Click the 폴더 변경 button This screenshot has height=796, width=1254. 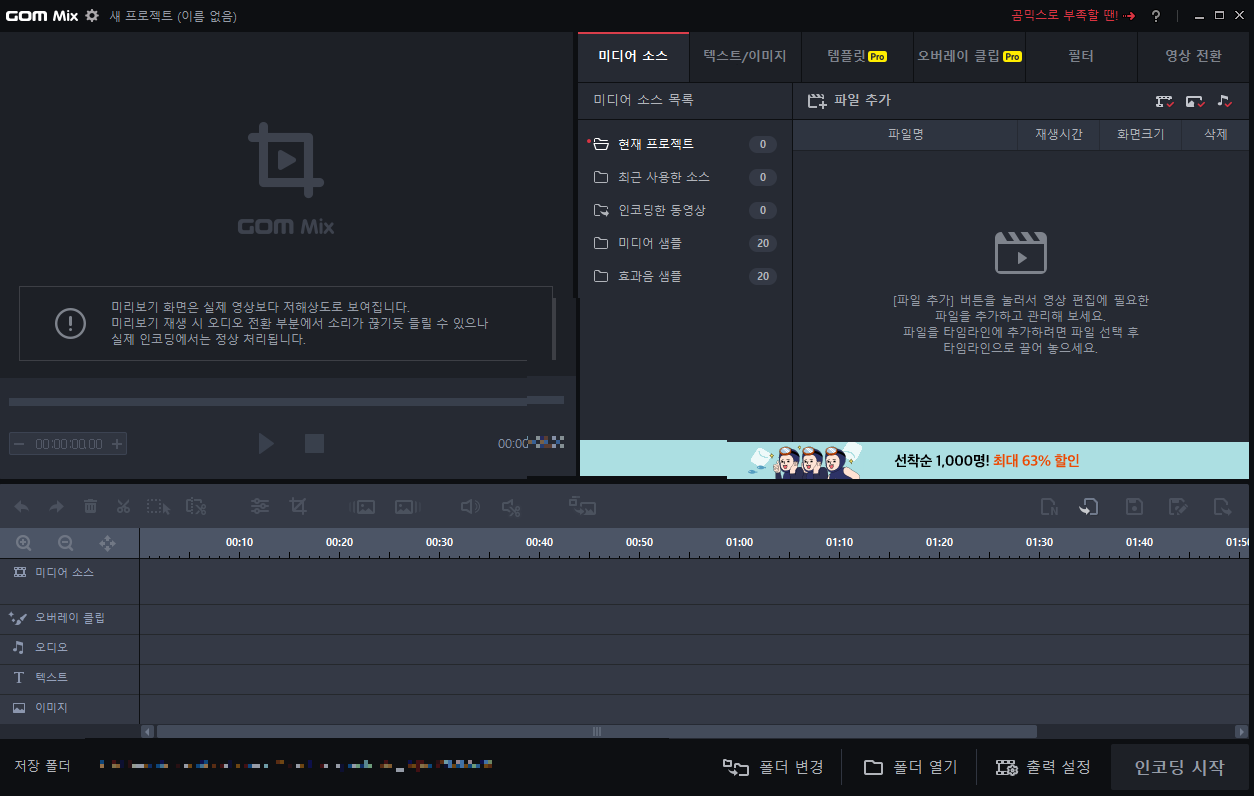[x=774, y=767]
